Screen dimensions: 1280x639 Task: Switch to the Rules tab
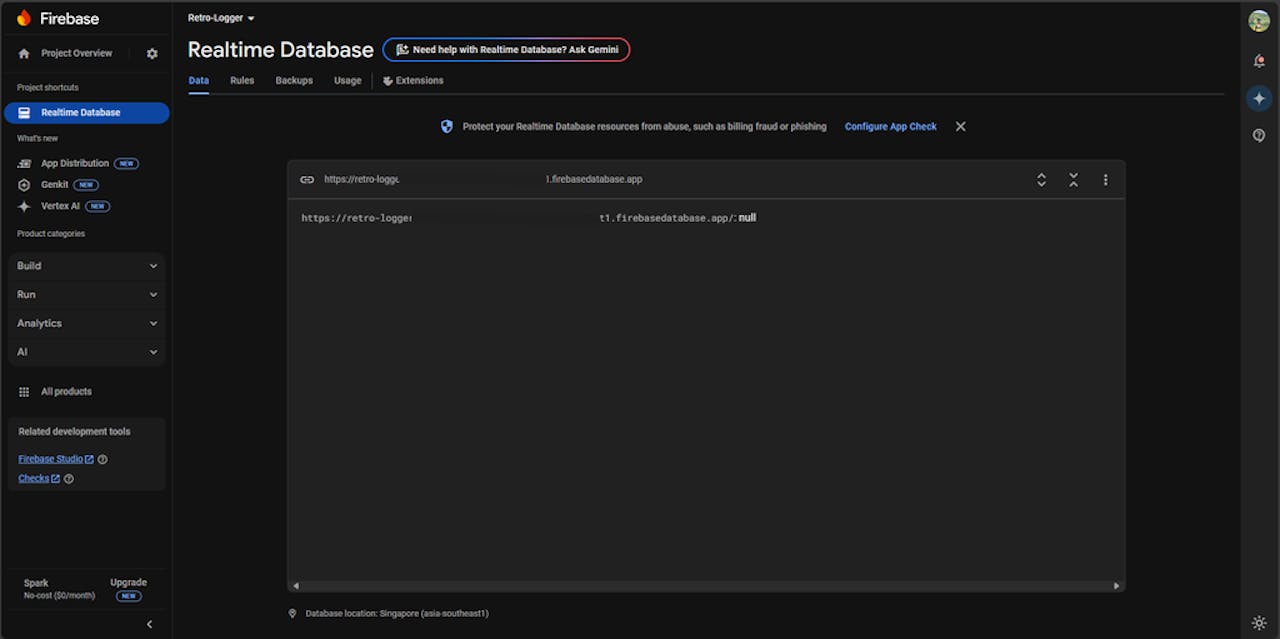(242, 81)
